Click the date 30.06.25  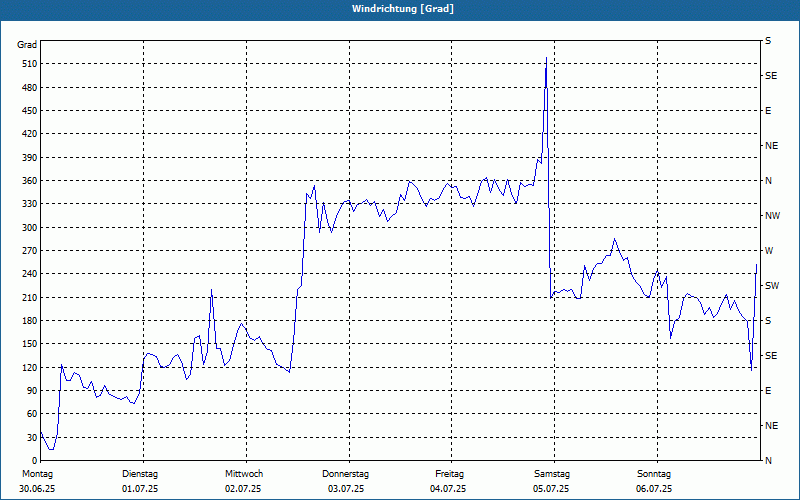click(x=37, y=489)
